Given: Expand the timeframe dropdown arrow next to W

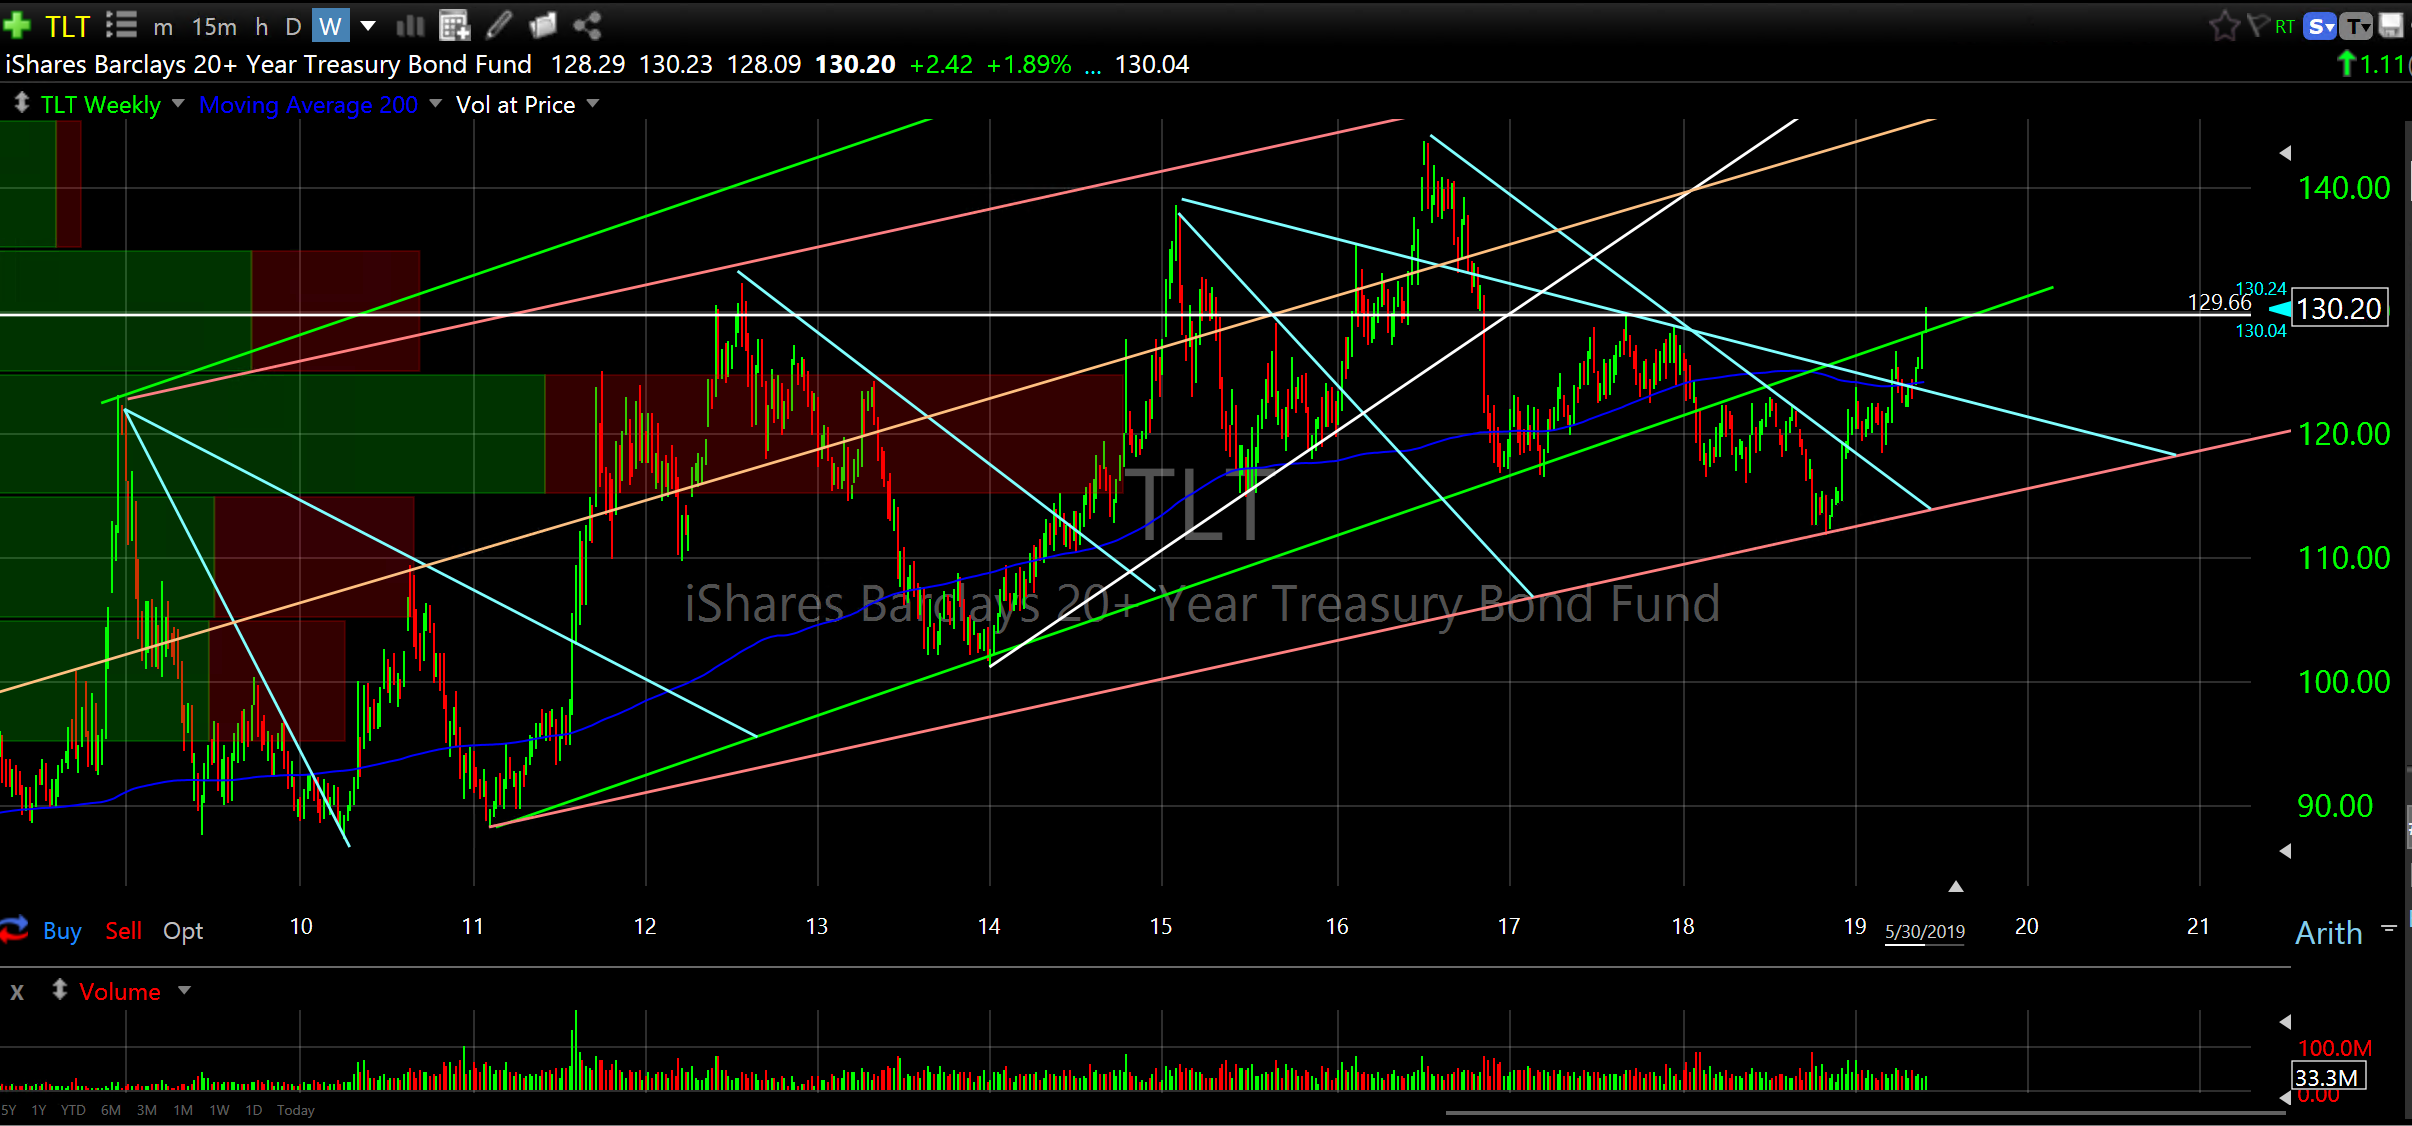Looking at the screenshot, I should click(x=368, y=26).
